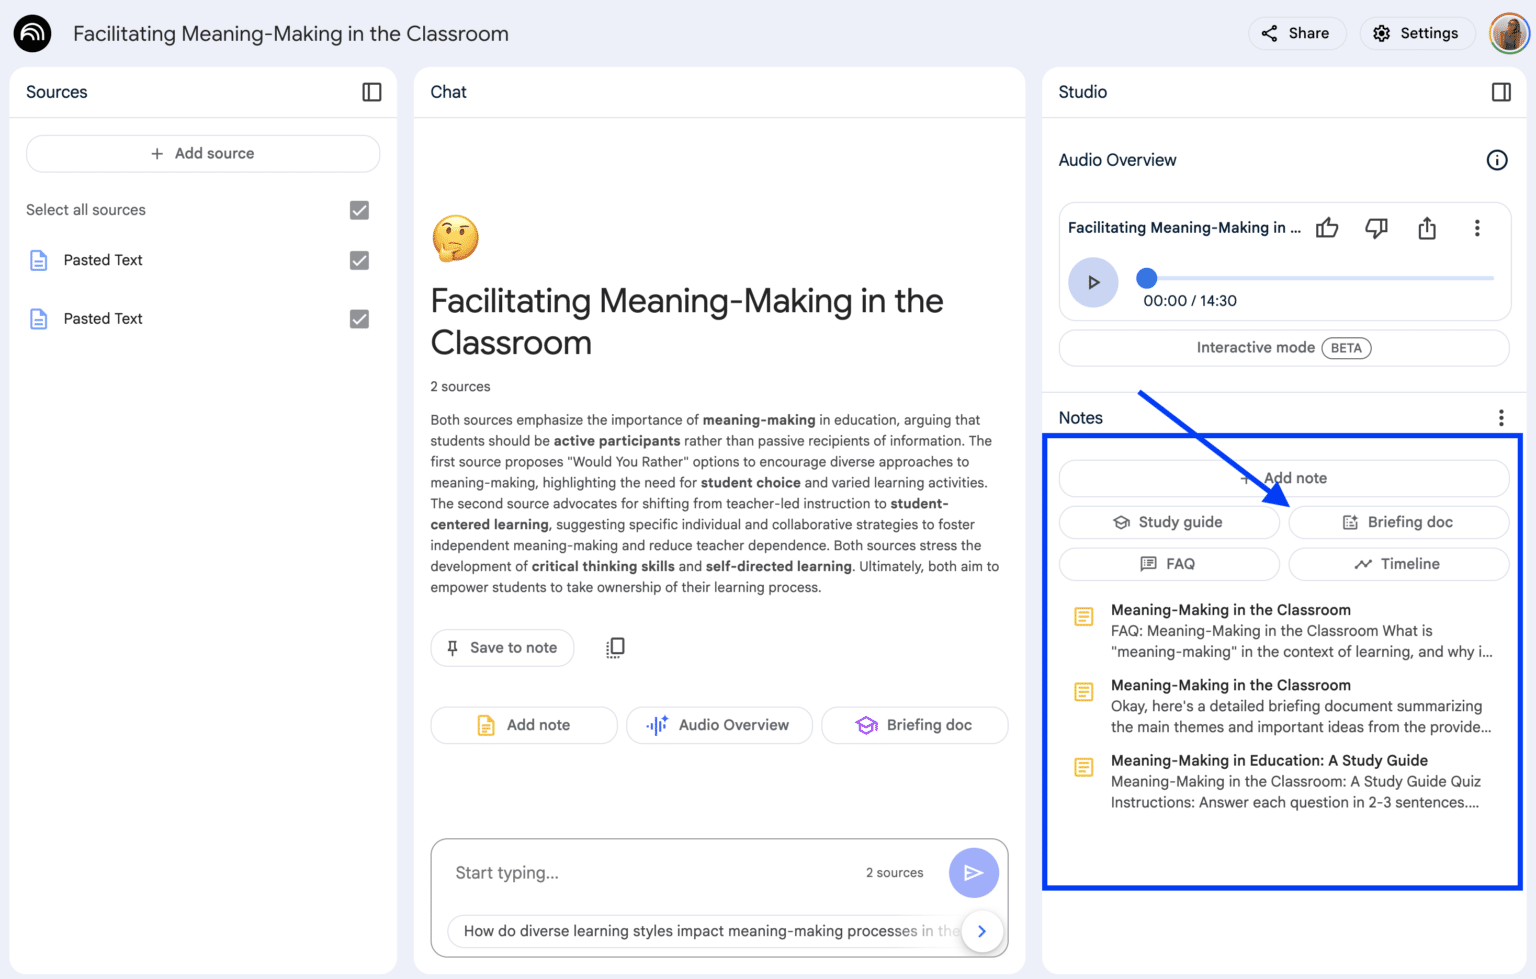The image size is (1536, 979).
Task: Enable Interactive mode for the audio
Action: 1283,347
